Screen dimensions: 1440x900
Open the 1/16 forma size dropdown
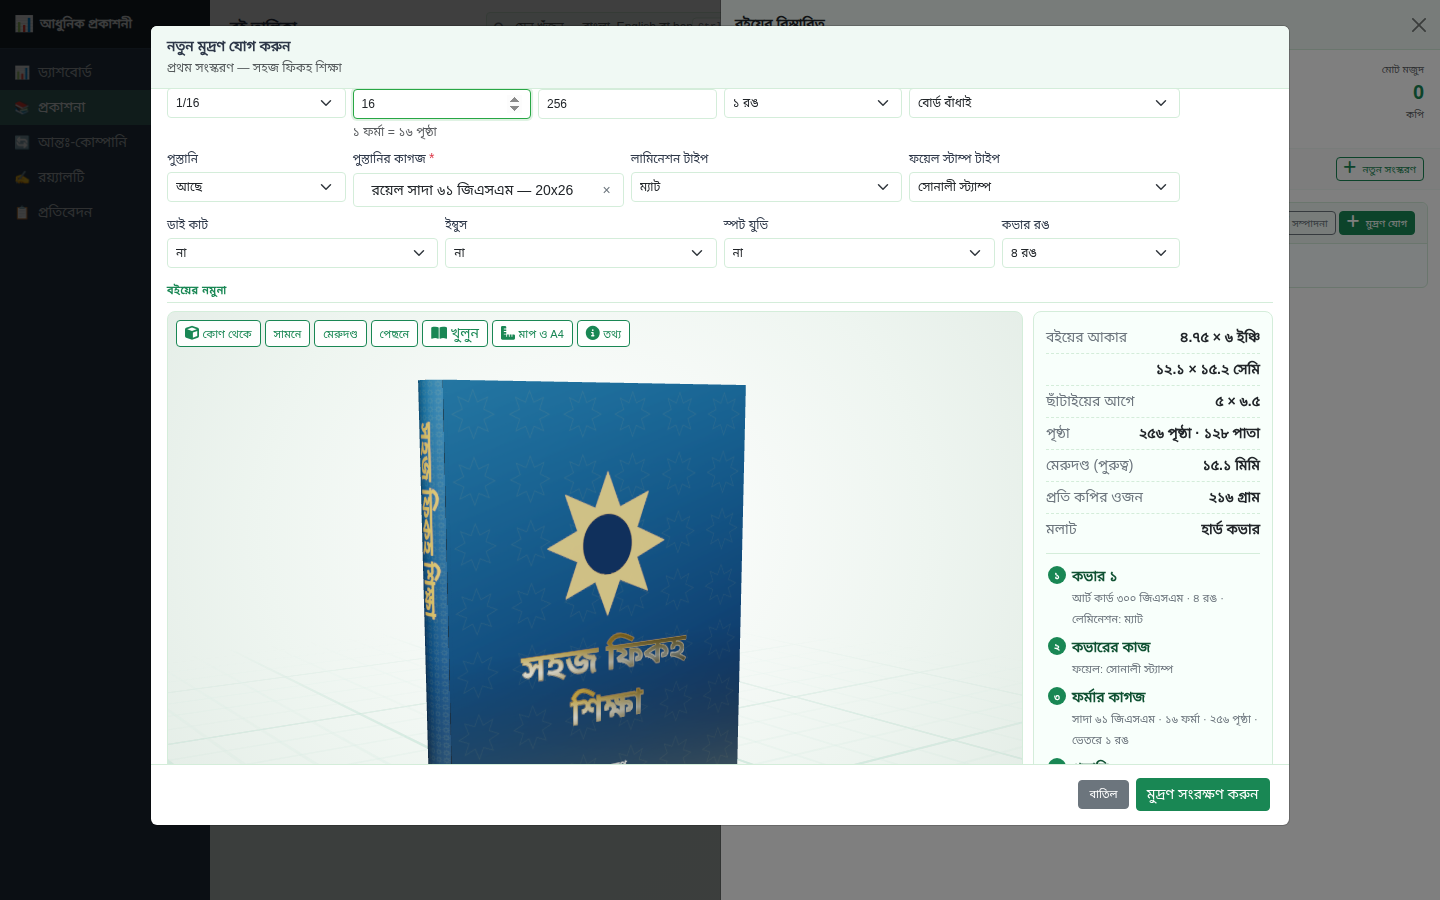click(256, 103)
